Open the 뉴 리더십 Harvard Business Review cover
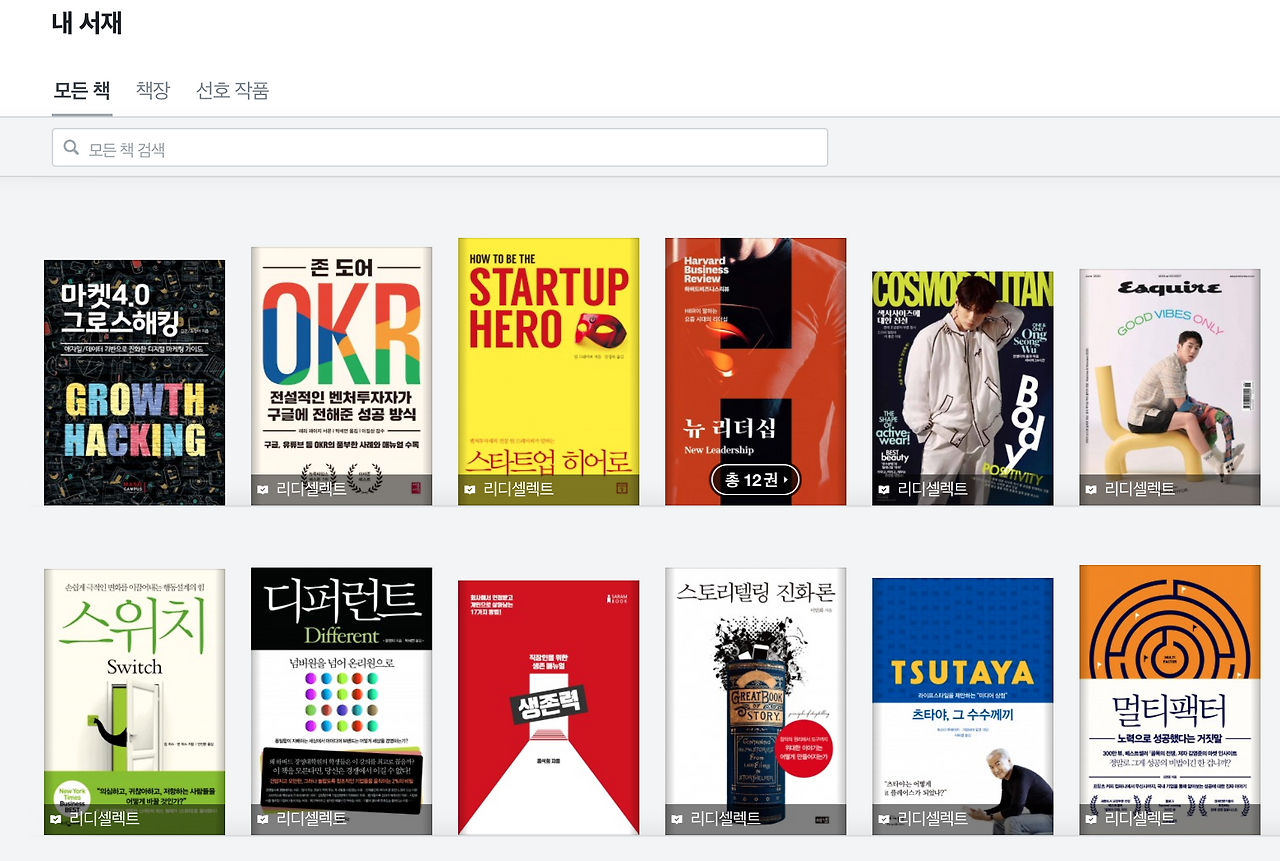 tap(756, 372)
